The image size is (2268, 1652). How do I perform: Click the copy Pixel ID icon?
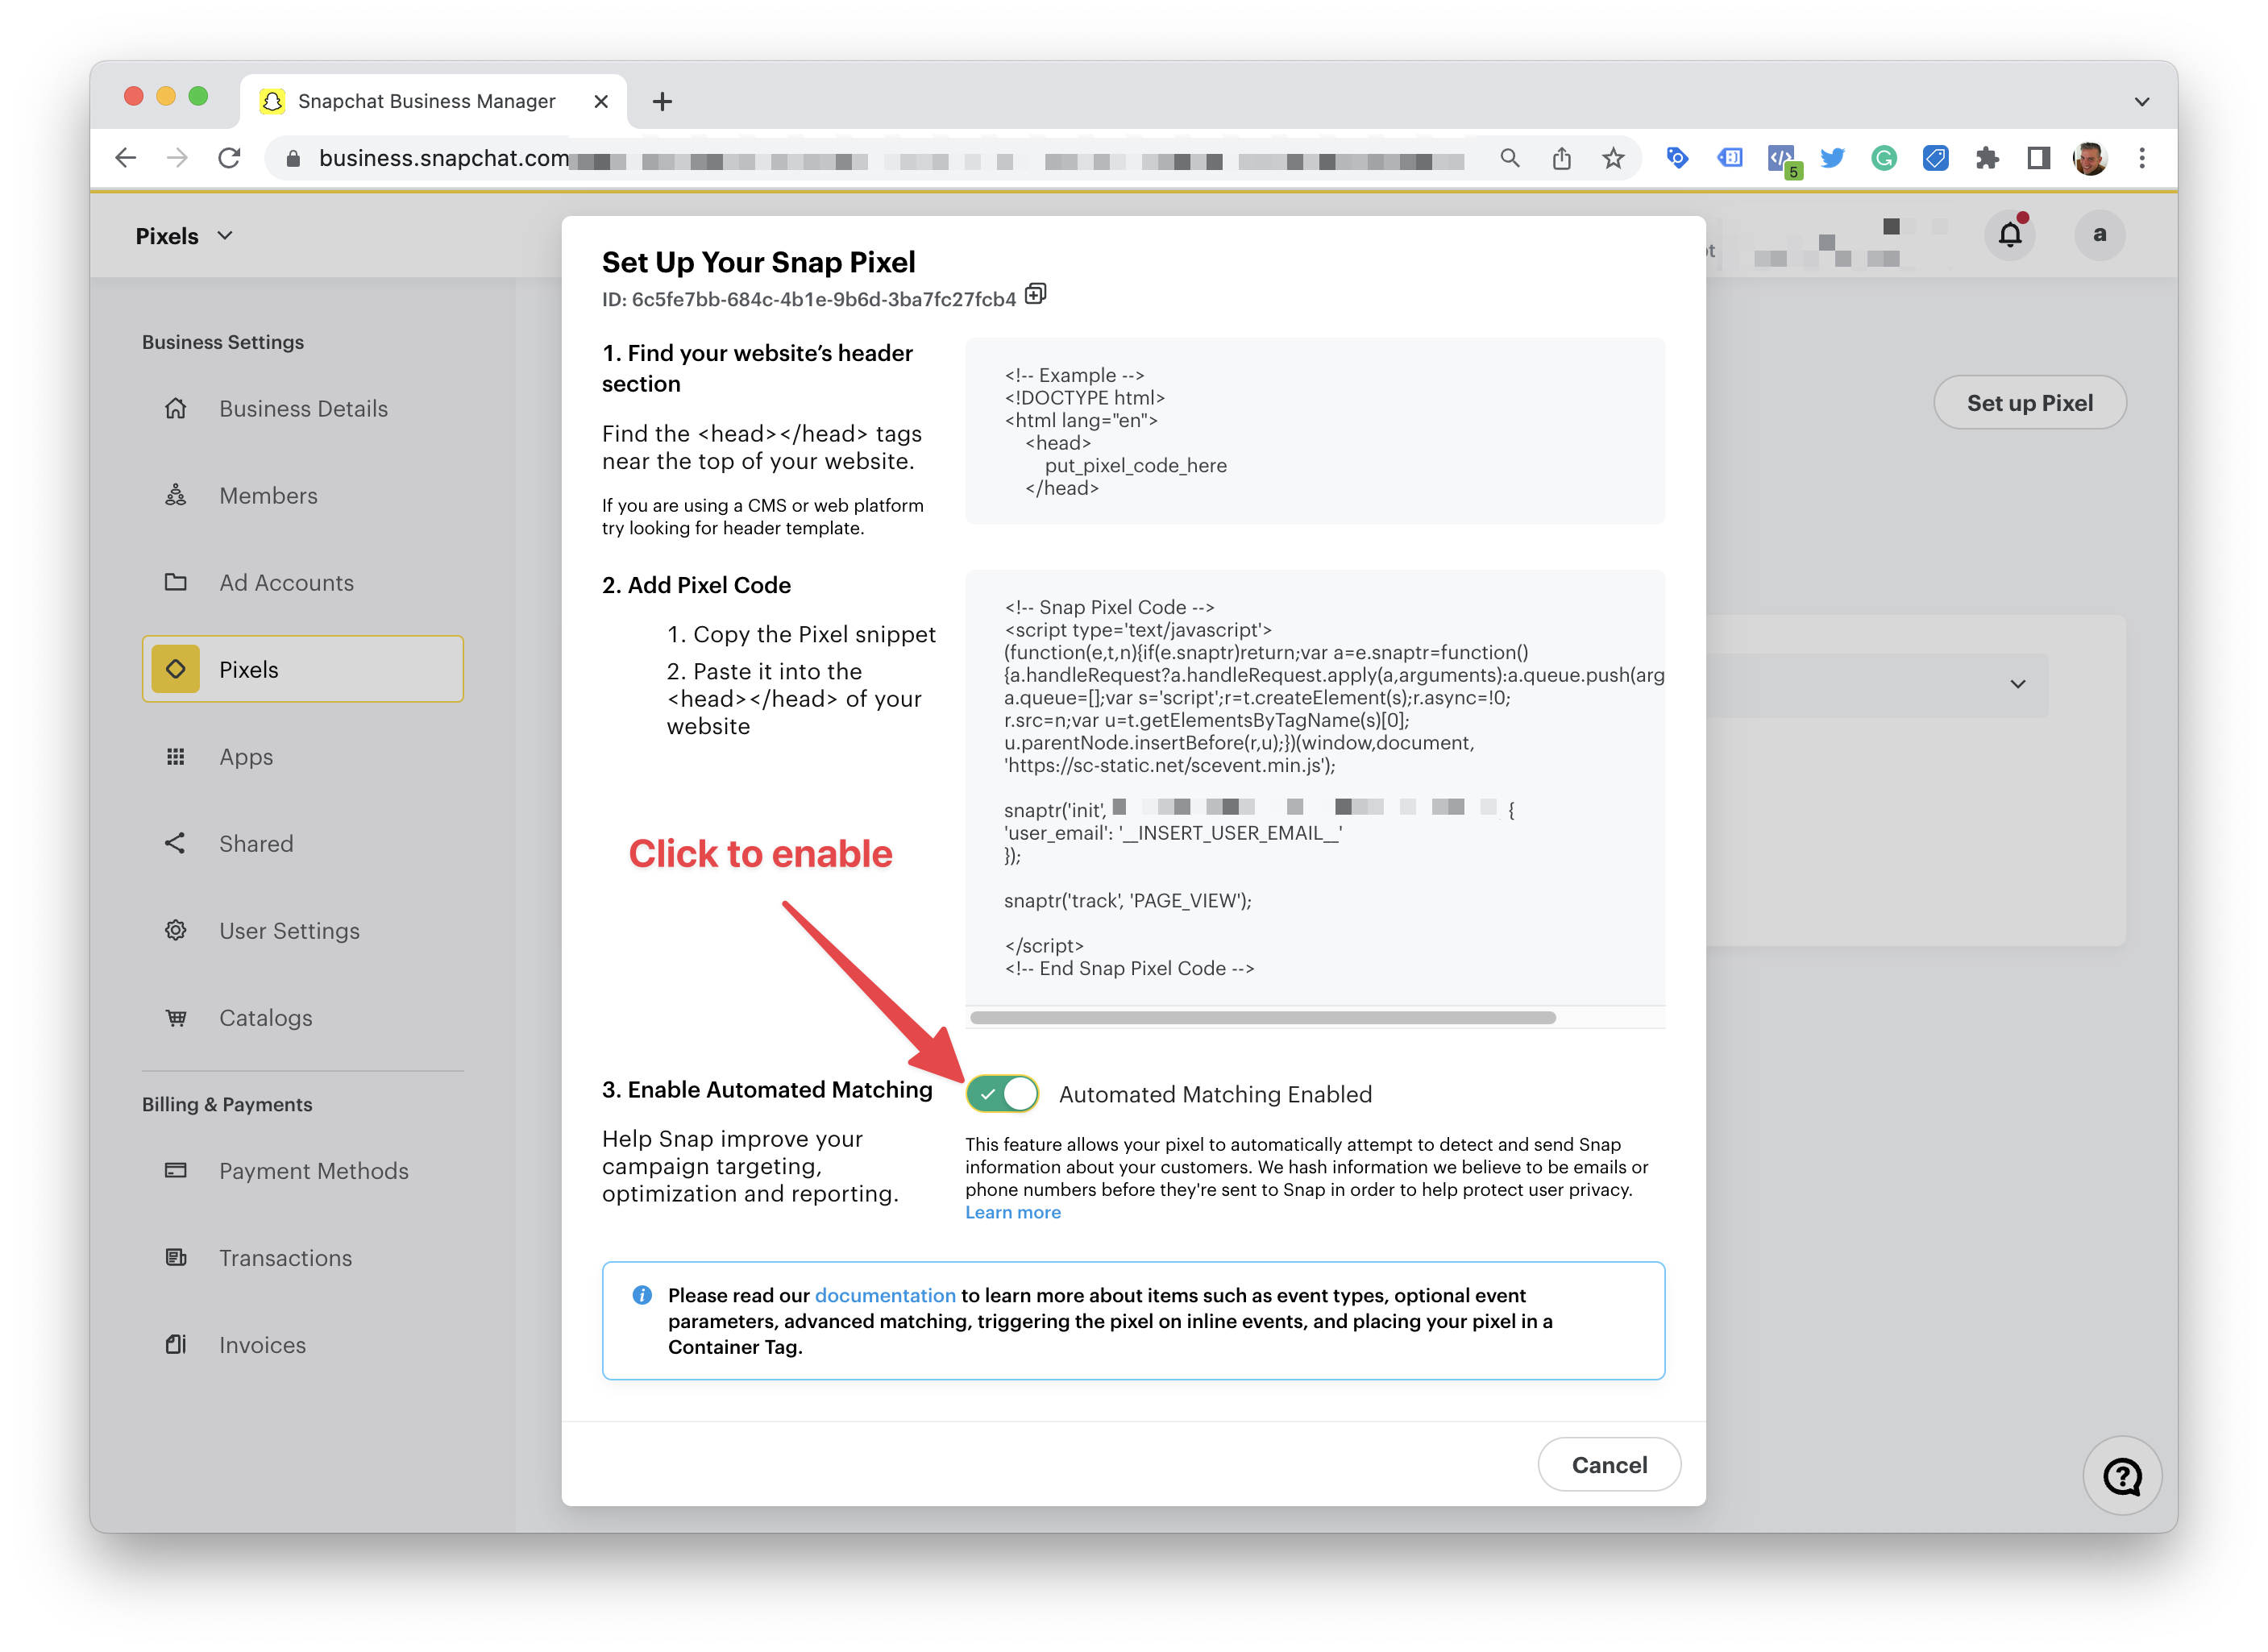coord(1039,296)
